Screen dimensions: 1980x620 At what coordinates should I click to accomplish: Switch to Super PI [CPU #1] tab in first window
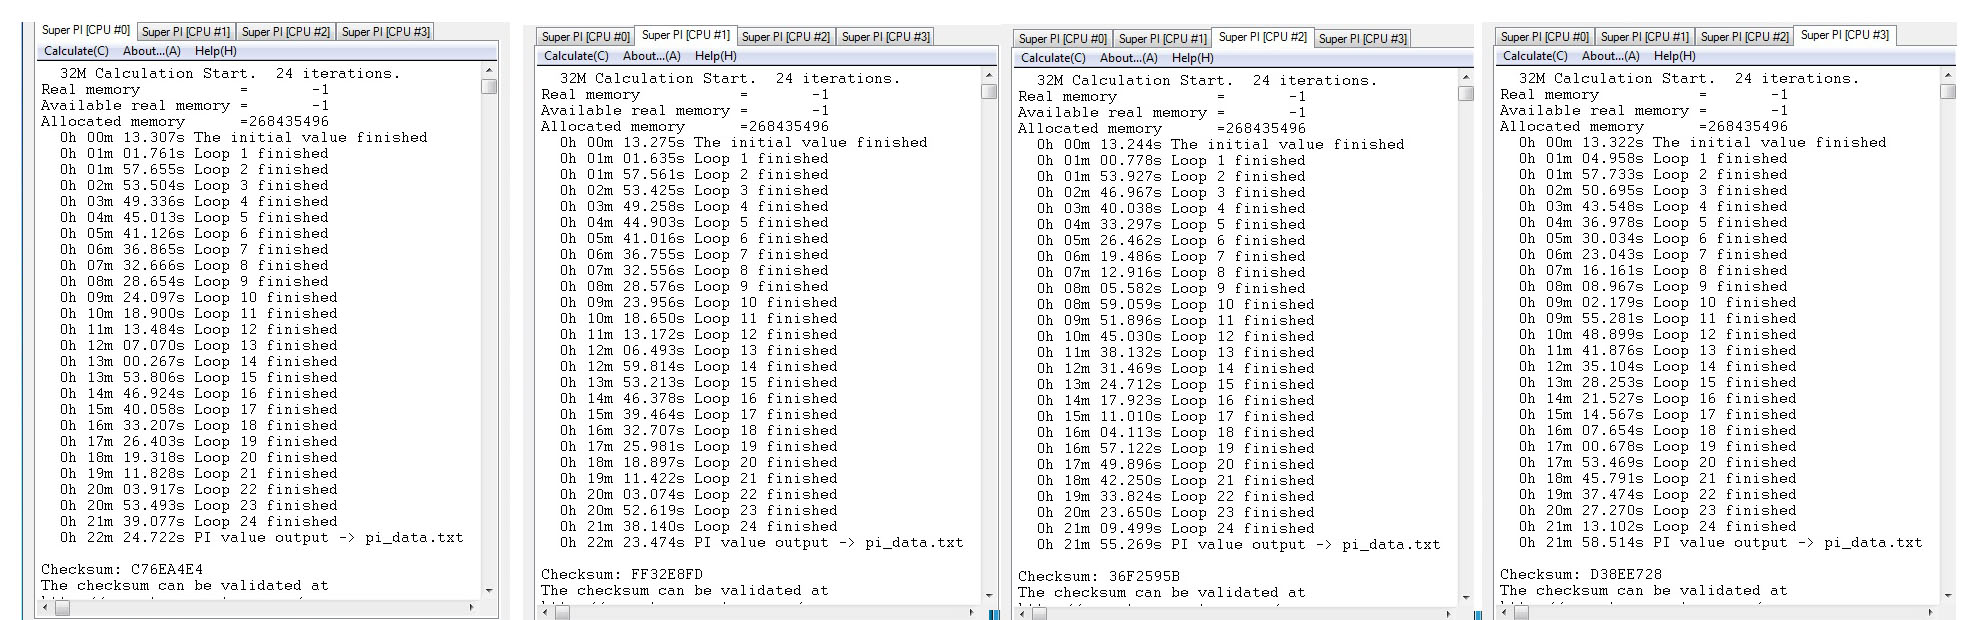pos(186,32)
